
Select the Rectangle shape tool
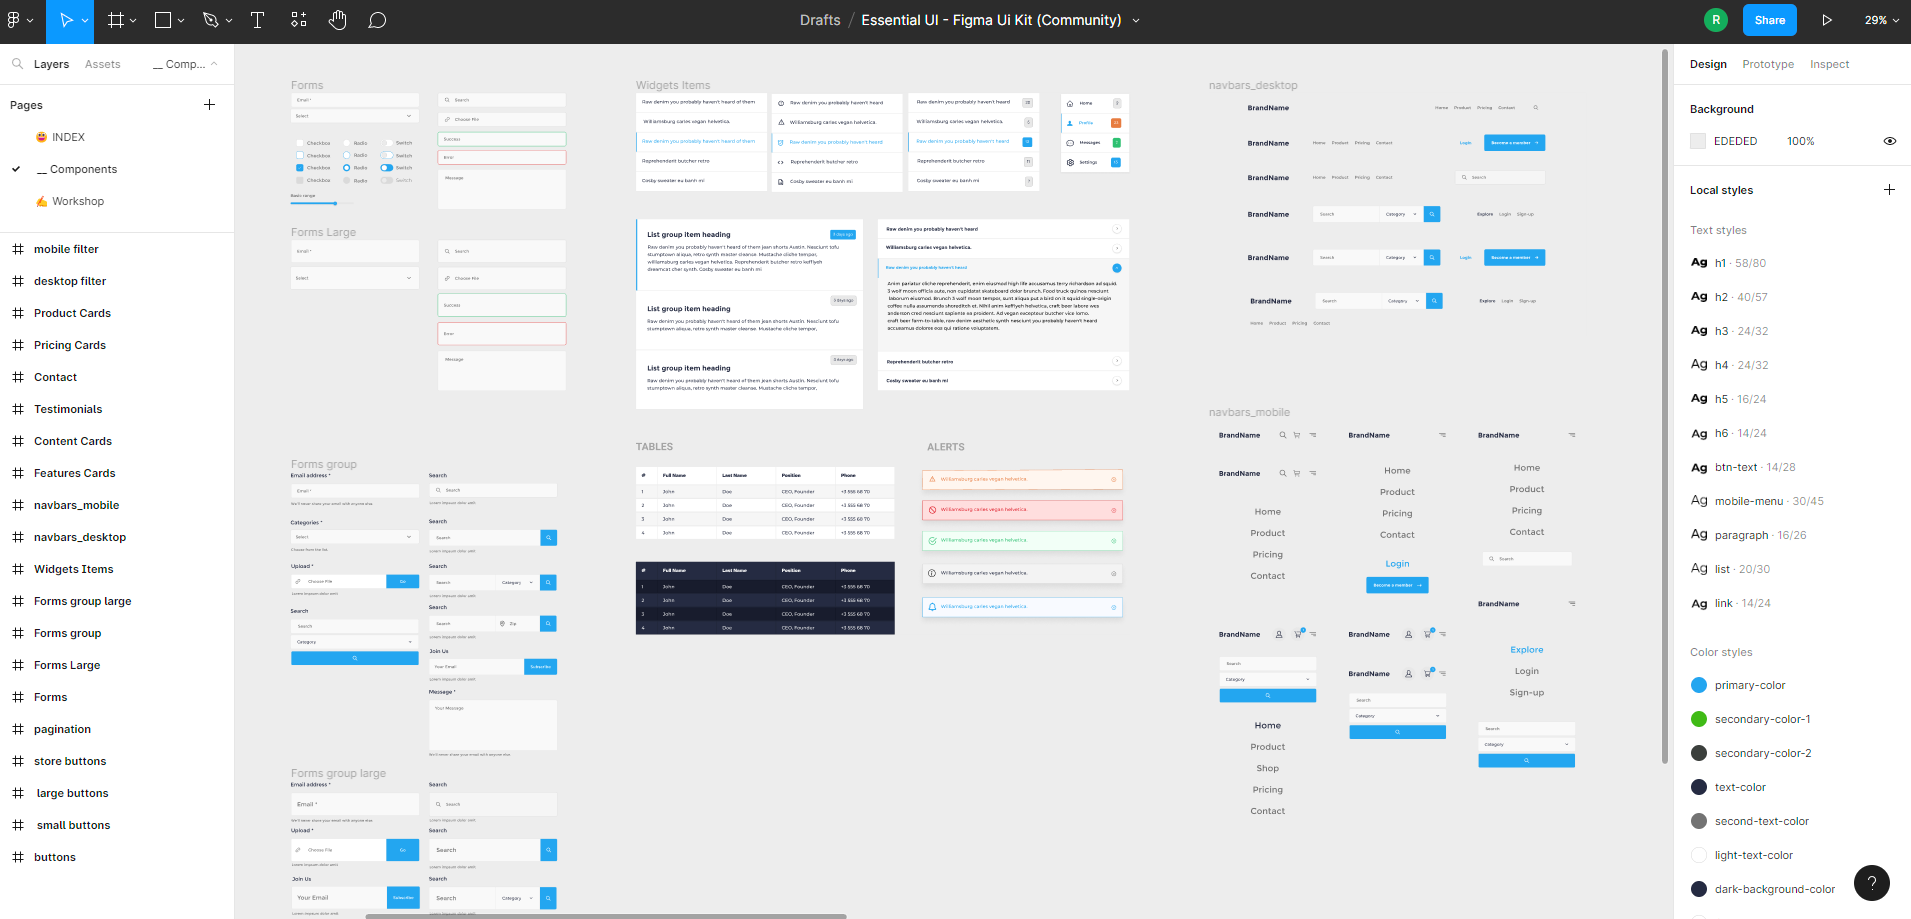point(161,19)
